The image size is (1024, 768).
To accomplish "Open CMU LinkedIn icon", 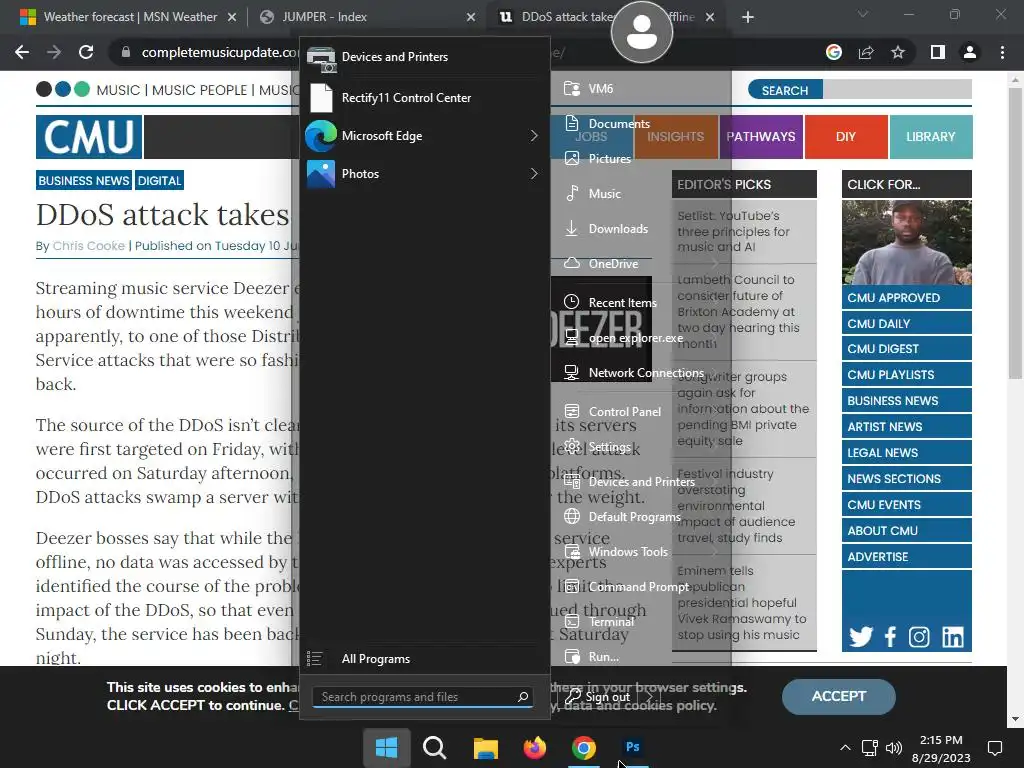I will pos(953,637).
